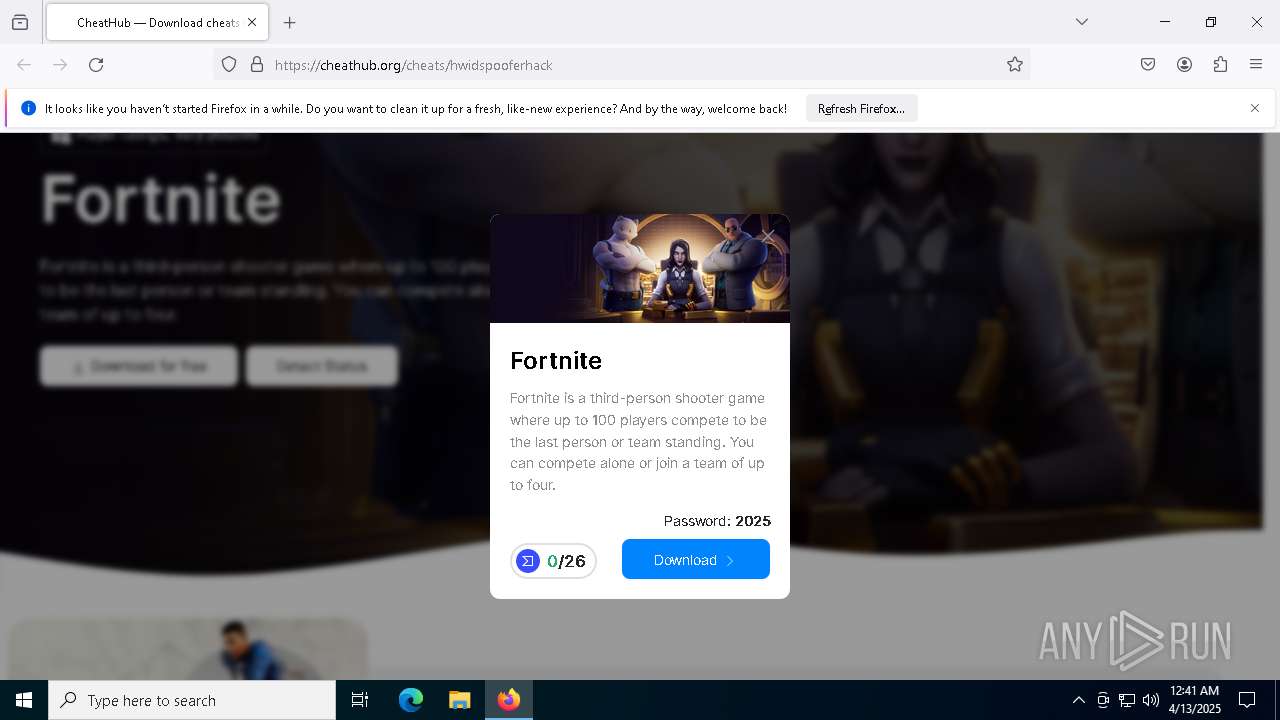Open the volume speaker tray icon
Viewport: 1280px width, 720px height.
pos(1151,700)
